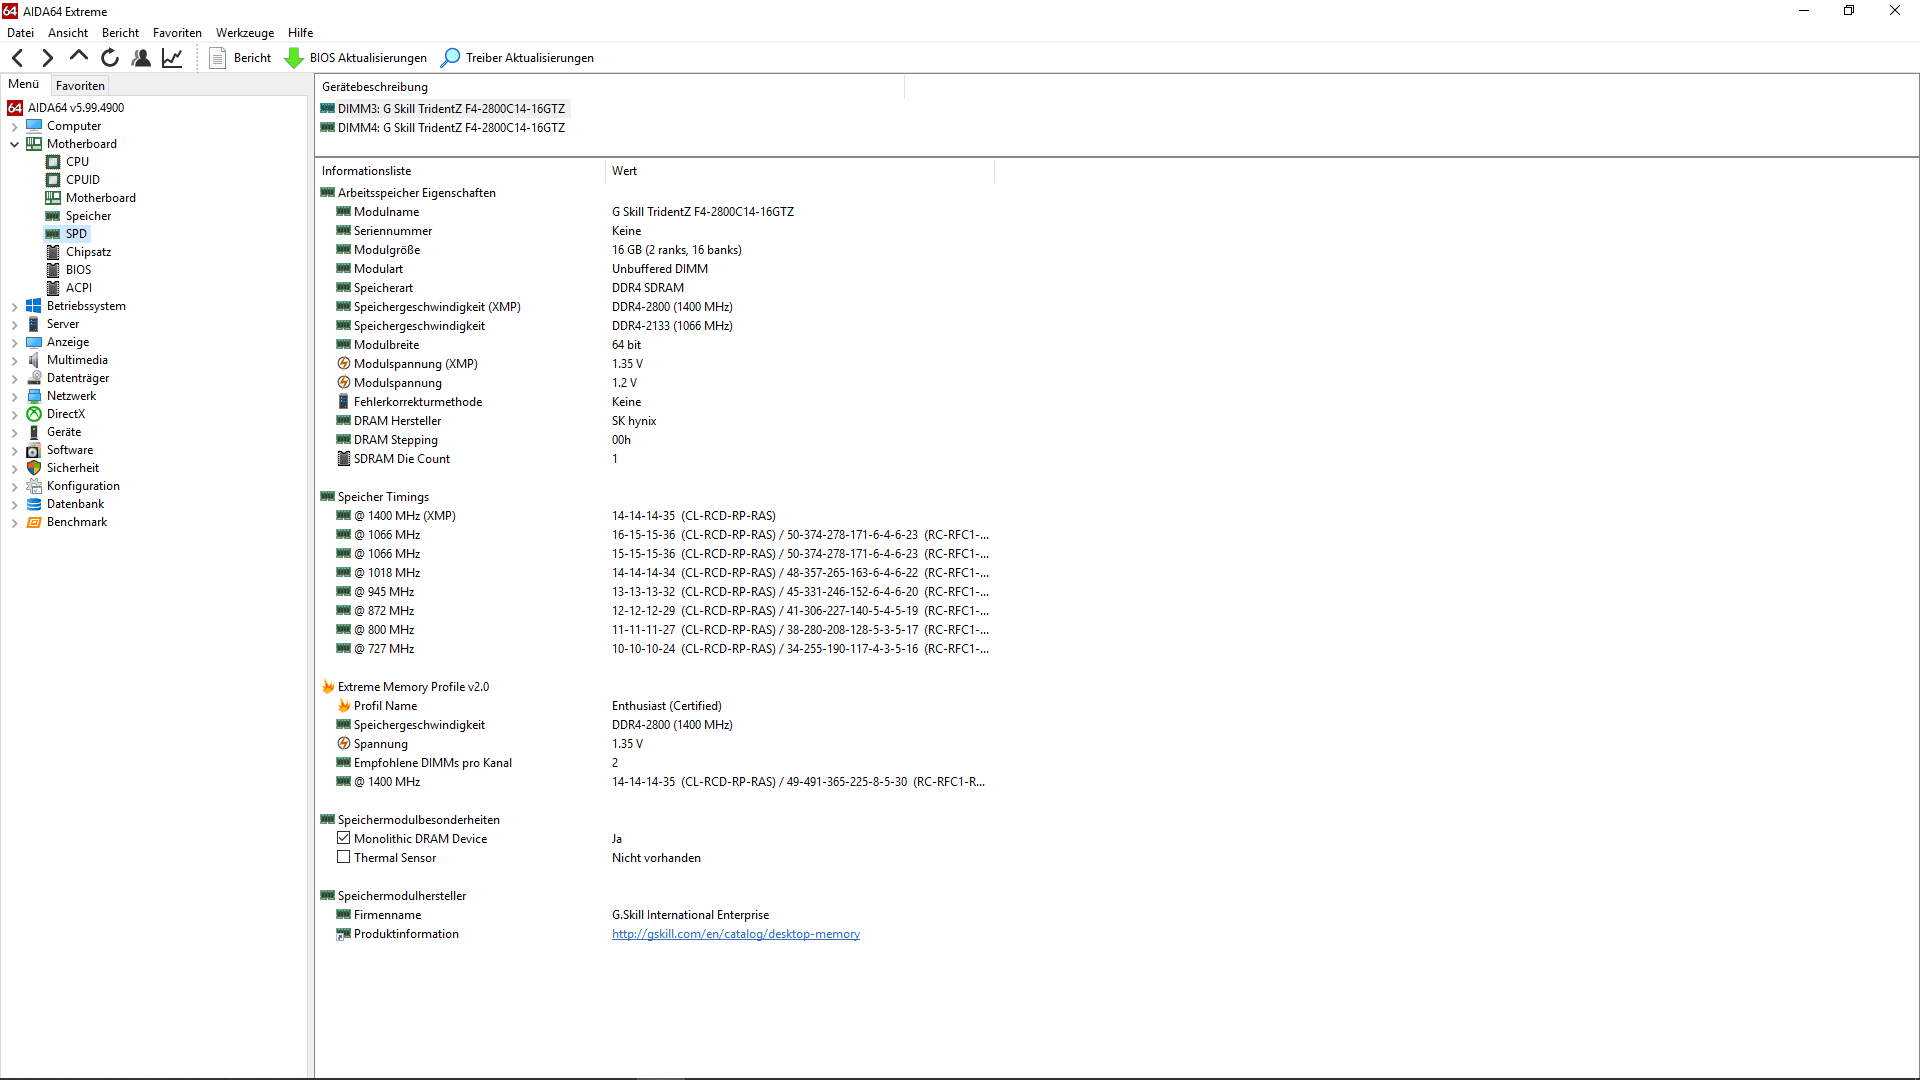
Task: Collapse the Motherboard tree node
Action: (x=14, y=144)
